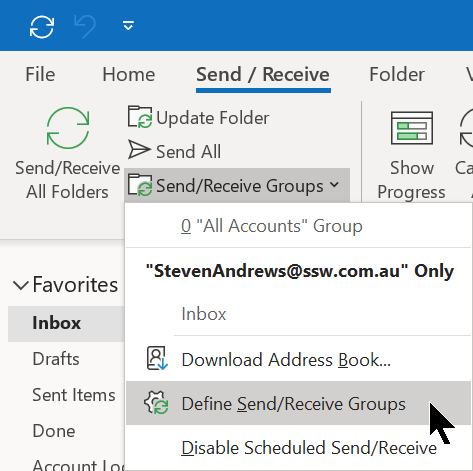Open the Sent Items folder
Screen dimensions: 473x471
(x=74, y=395)
